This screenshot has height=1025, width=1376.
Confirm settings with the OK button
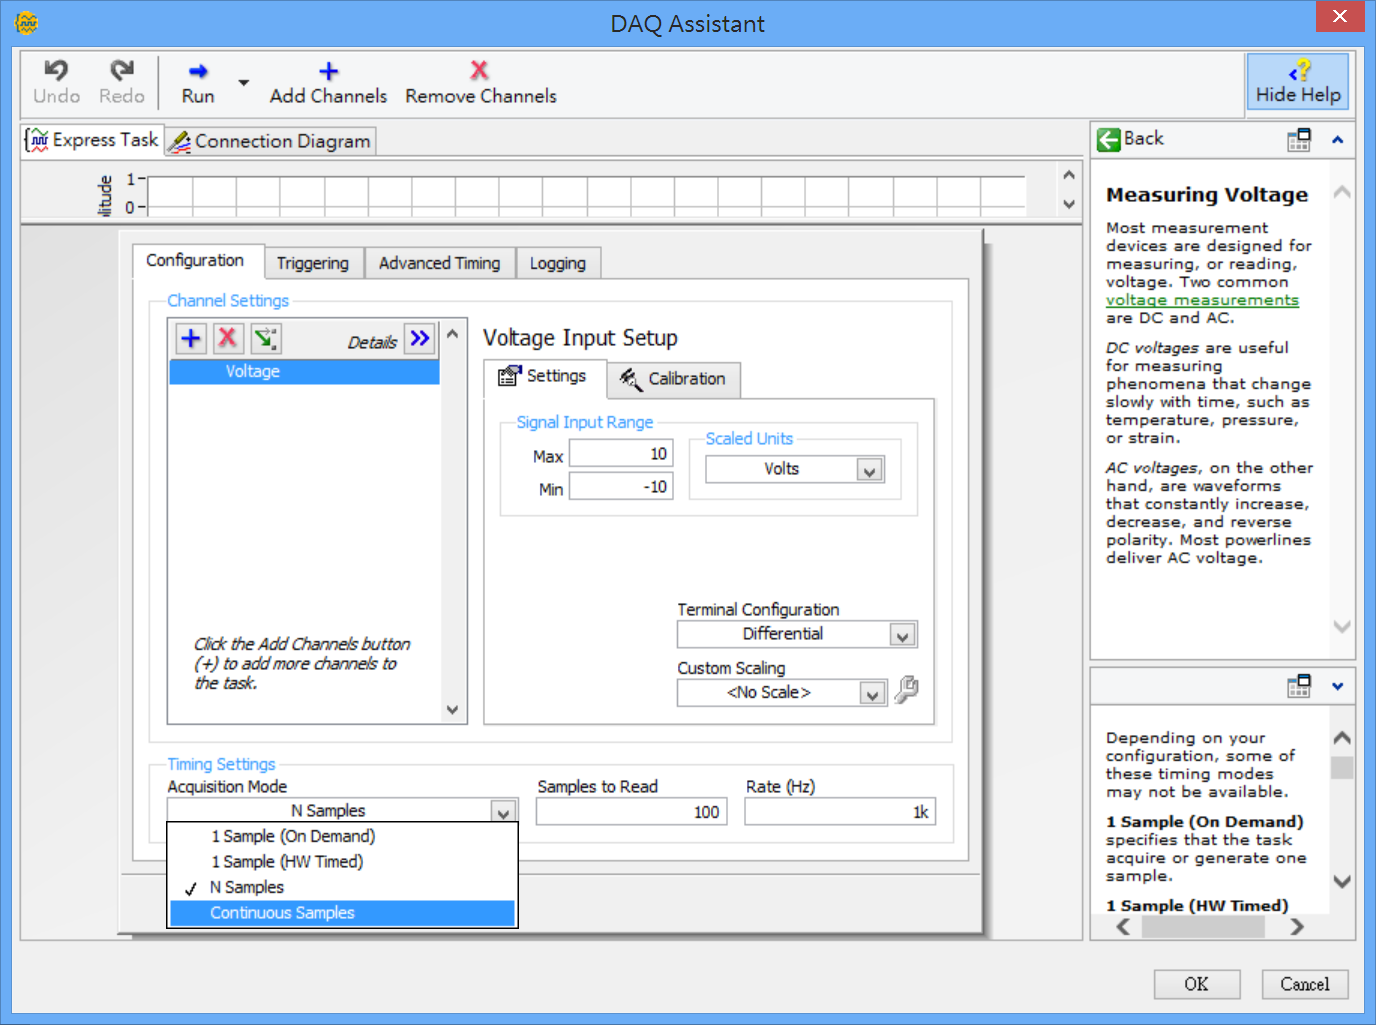coord(1196,983)
